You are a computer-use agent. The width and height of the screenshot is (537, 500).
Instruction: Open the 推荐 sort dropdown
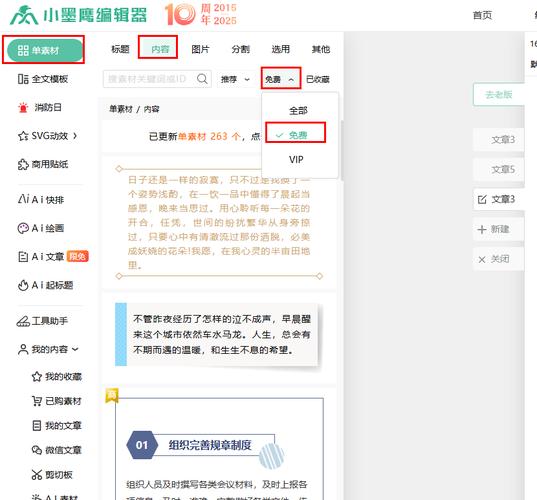[235, 79]
